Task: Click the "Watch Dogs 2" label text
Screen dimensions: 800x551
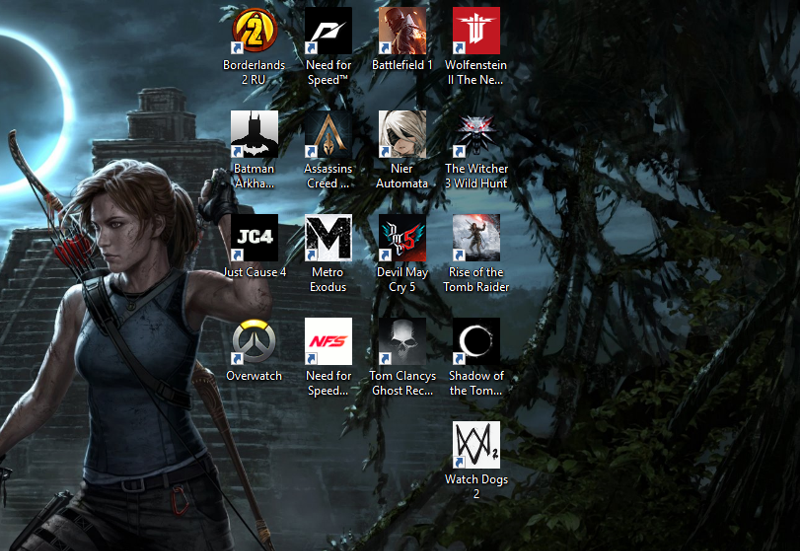Action: click(x=476, y=487)
